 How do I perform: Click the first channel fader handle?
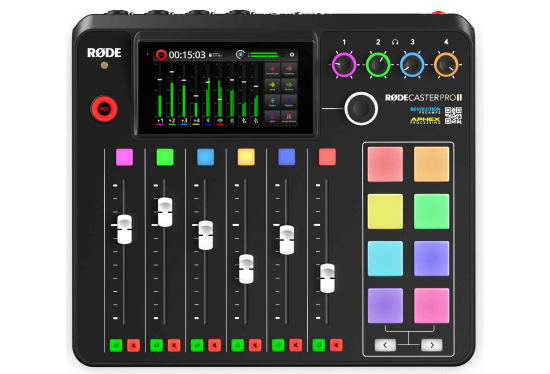coord(124,229)
